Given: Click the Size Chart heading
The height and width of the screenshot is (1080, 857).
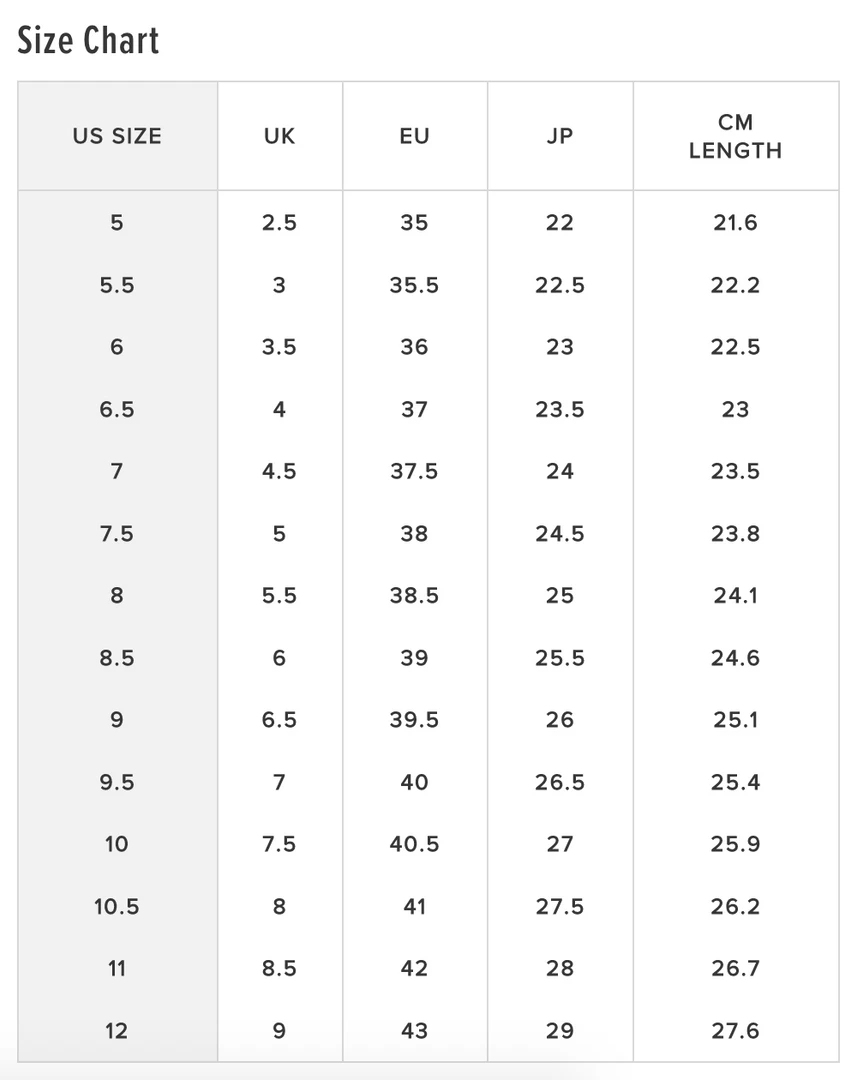Looking at the screenshot, I should (88, 41).
